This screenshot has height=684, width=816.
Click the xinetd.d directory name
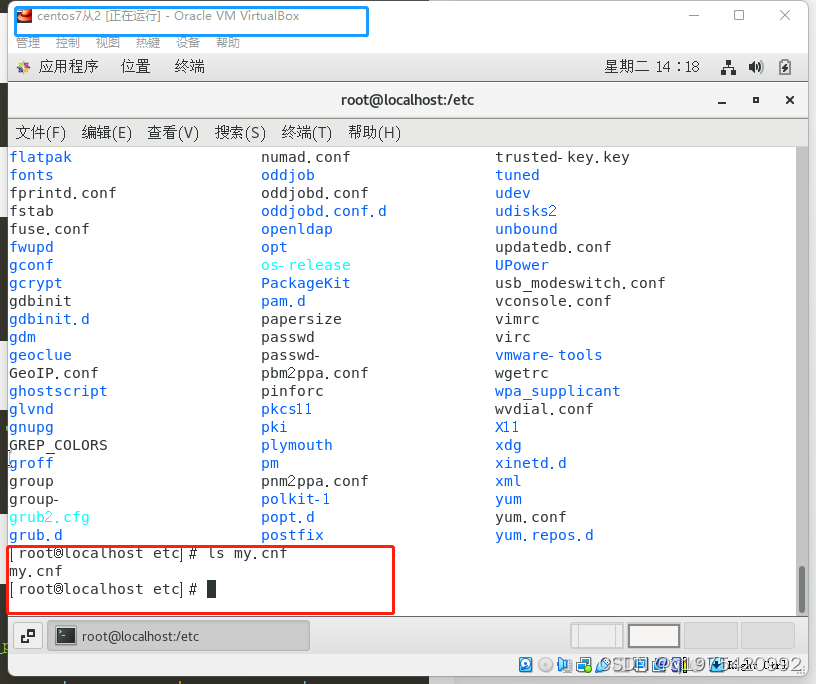531,463
